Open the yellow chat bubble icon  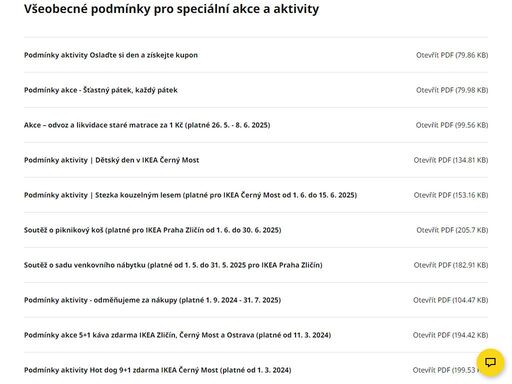point(490,363)
